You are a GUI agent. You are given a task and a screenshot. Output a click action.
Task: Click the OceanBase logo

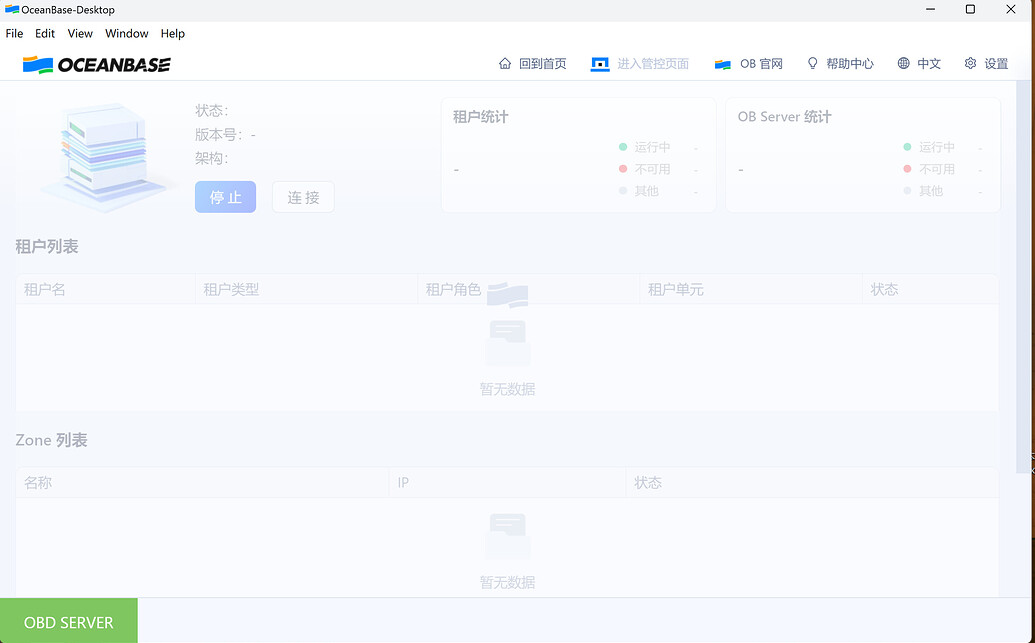[x=96, y=63]
